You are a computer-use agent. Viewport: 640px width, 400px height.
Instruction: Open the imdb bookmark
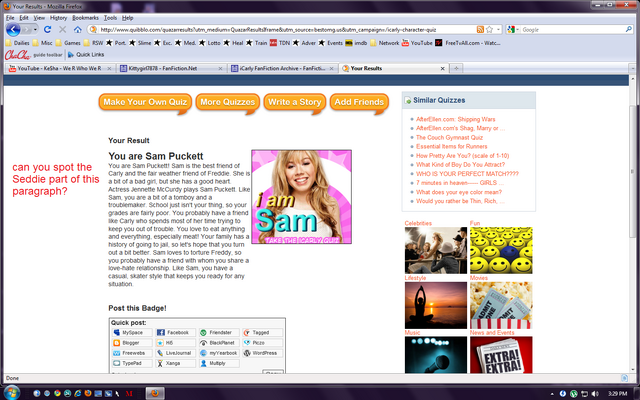[356, 43]
